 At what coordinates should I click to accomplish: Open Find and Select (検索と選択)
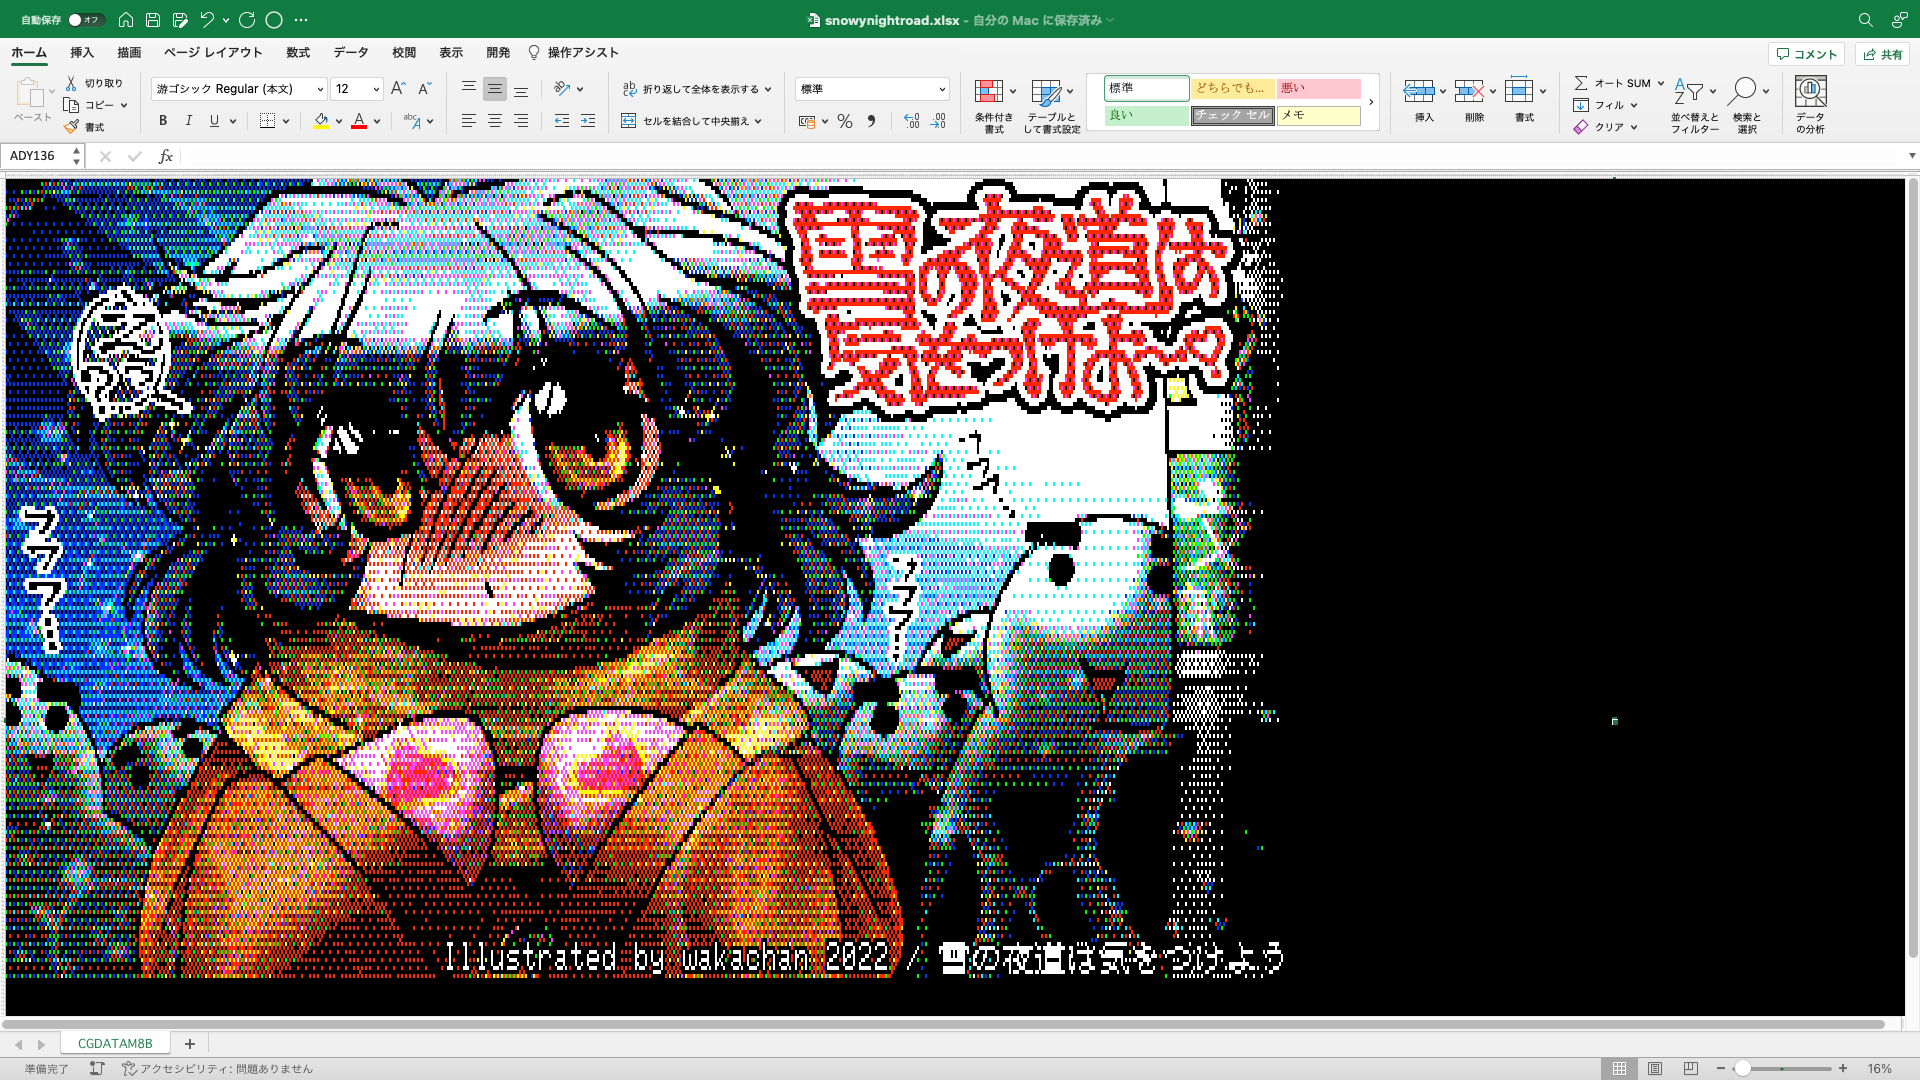pyautogui.click(x=1747, y=105)
